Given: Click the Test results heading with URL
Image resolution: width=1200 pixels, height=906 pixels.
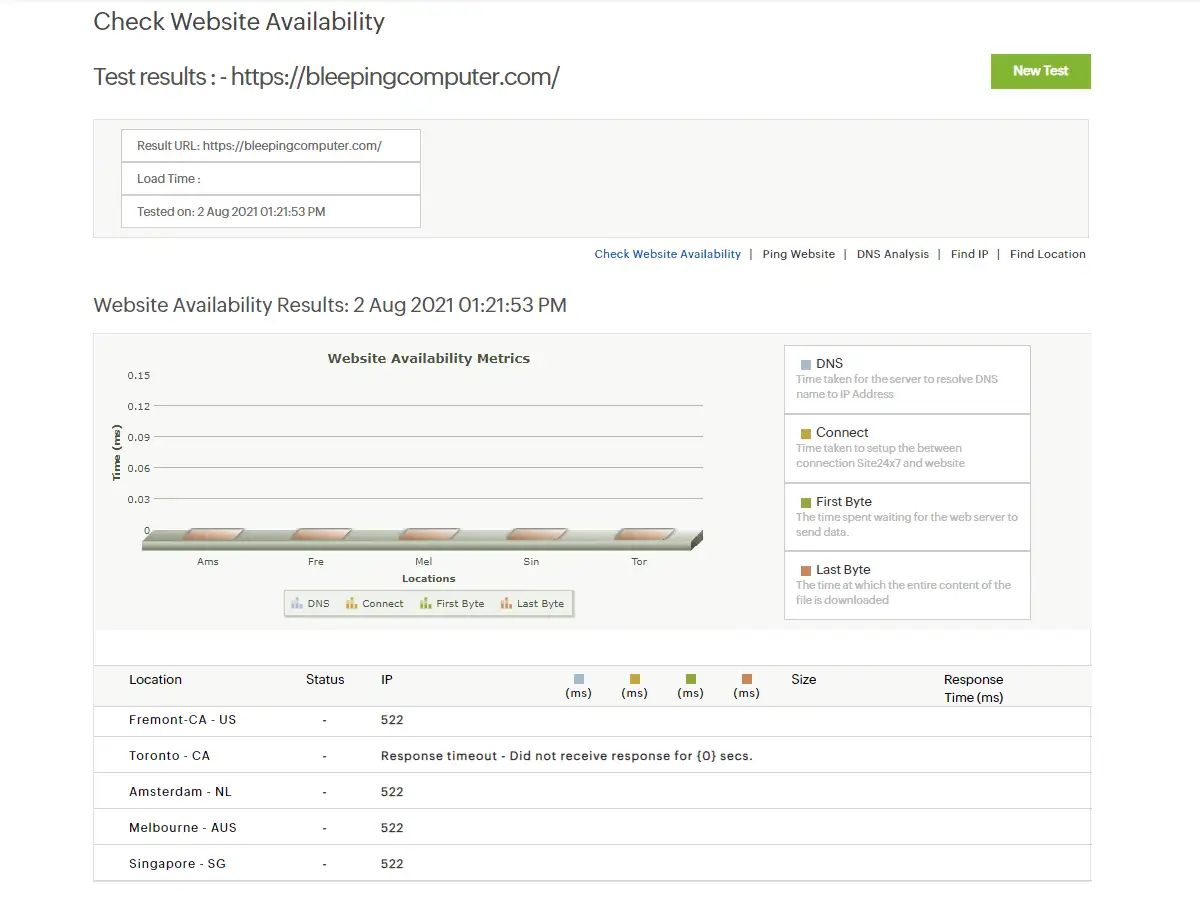Looking at the screenshot, I should click(x=326, y=77).
